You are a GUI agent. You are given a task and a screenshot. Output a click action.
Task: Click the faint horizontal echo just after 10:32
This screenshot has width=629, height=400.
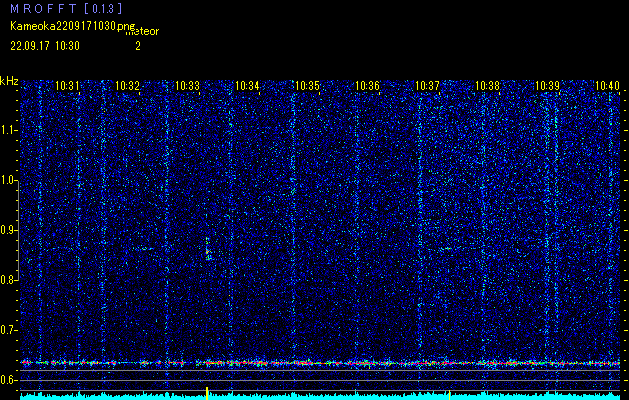[143, 249]
